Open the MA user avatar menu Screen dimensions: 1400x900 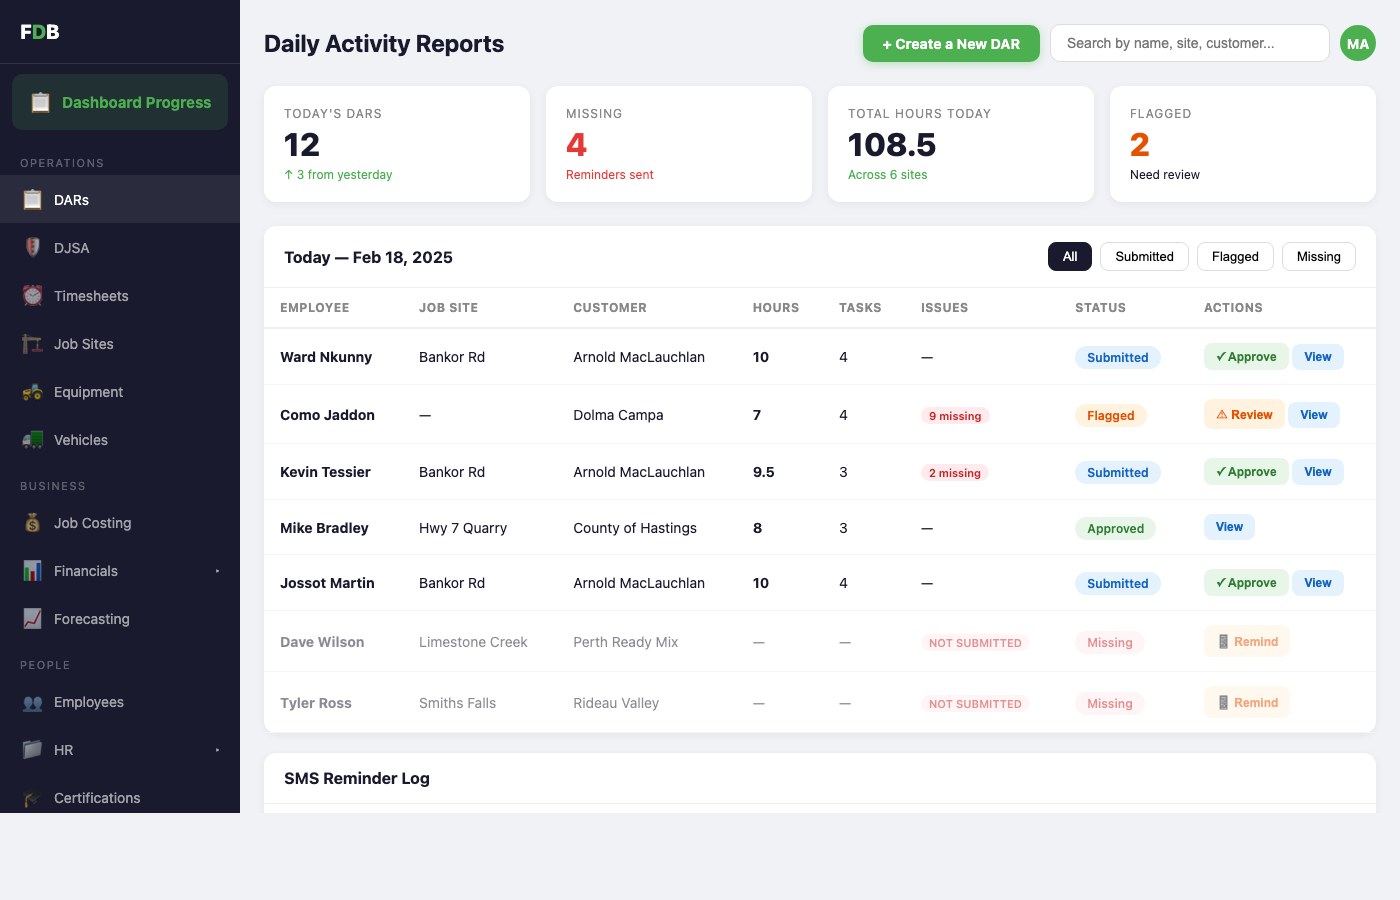coord(1357,43)
